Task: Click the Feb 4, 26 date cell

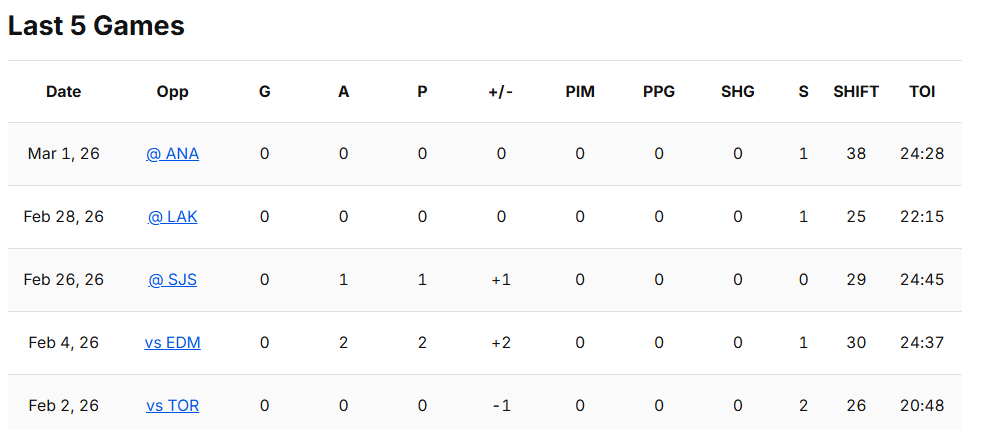Action: [x=63, y=343]
